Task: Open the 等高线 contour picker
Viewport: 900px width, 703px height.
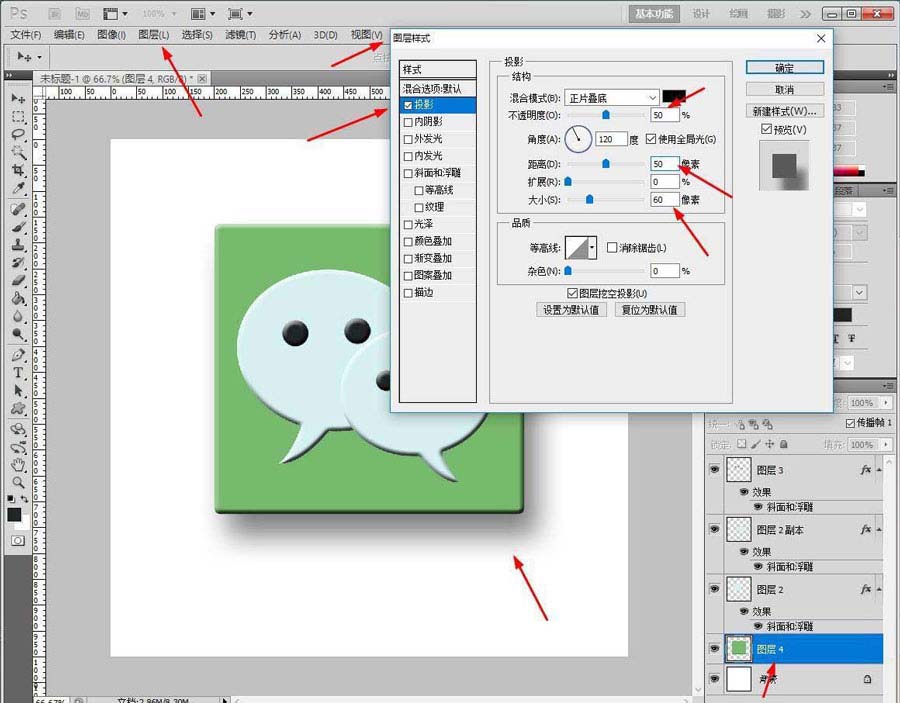Action: pyautogui.click(x=593, y=245)
